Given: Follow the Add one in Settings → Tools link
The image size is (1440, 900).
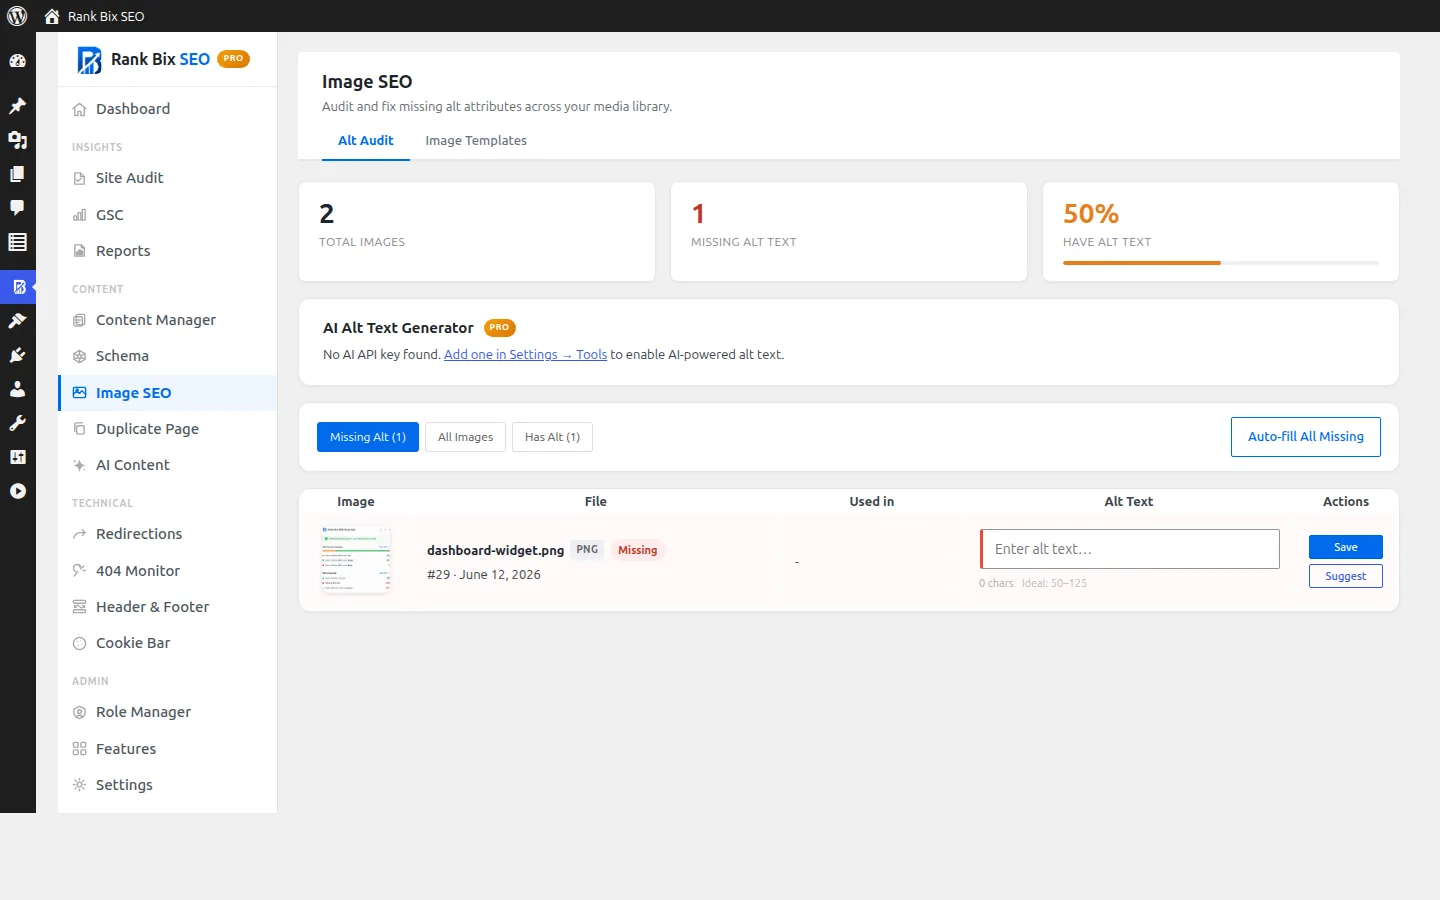Looking at the screenshot, I should [x=525, y=355].
